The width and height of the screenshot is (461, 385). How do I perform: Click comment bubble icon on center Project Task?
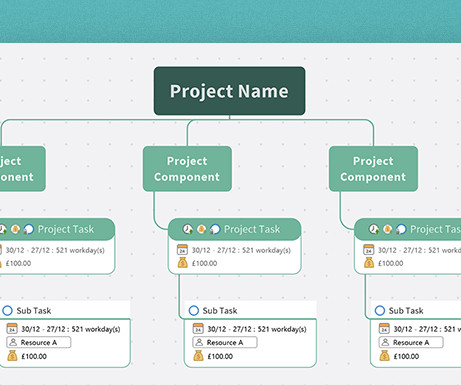click(215, 229)
